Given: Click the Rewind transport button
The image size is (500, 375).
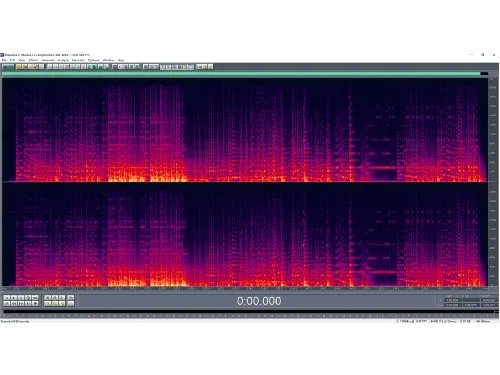Looking at the screenshot, I should (14, 303).
